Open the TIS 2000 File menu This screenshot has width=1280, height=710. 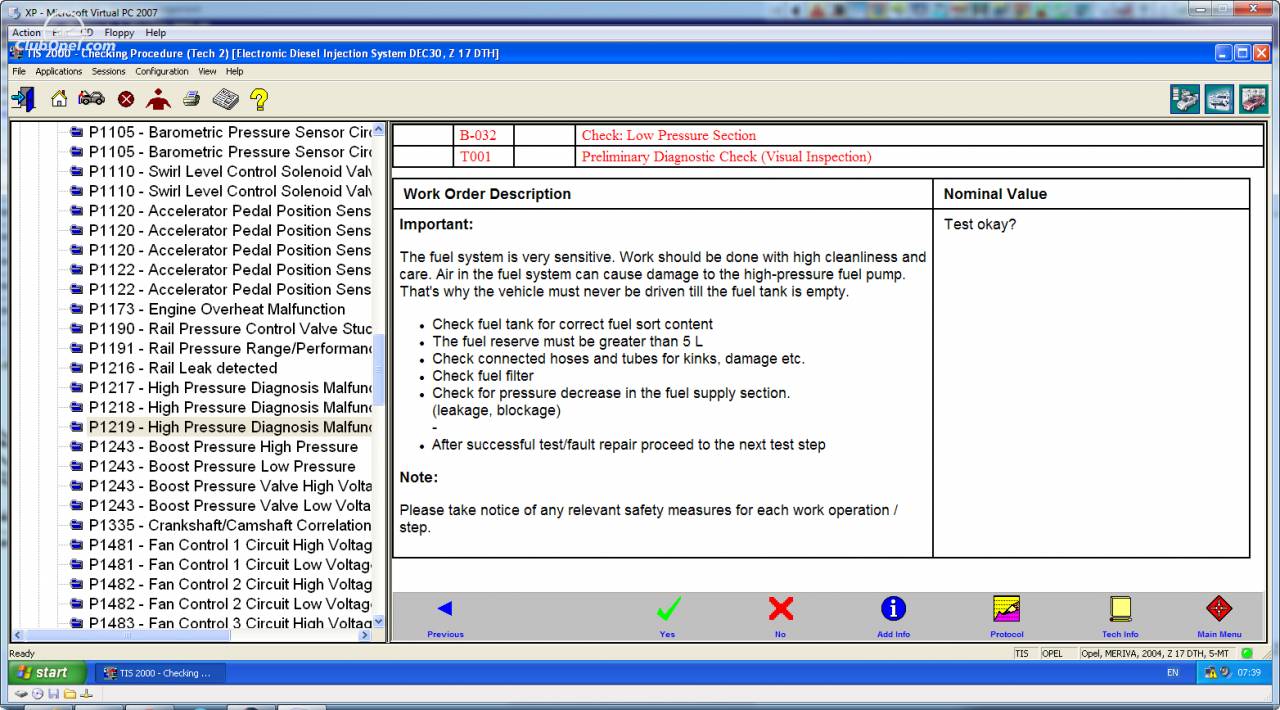coord(19,72)
